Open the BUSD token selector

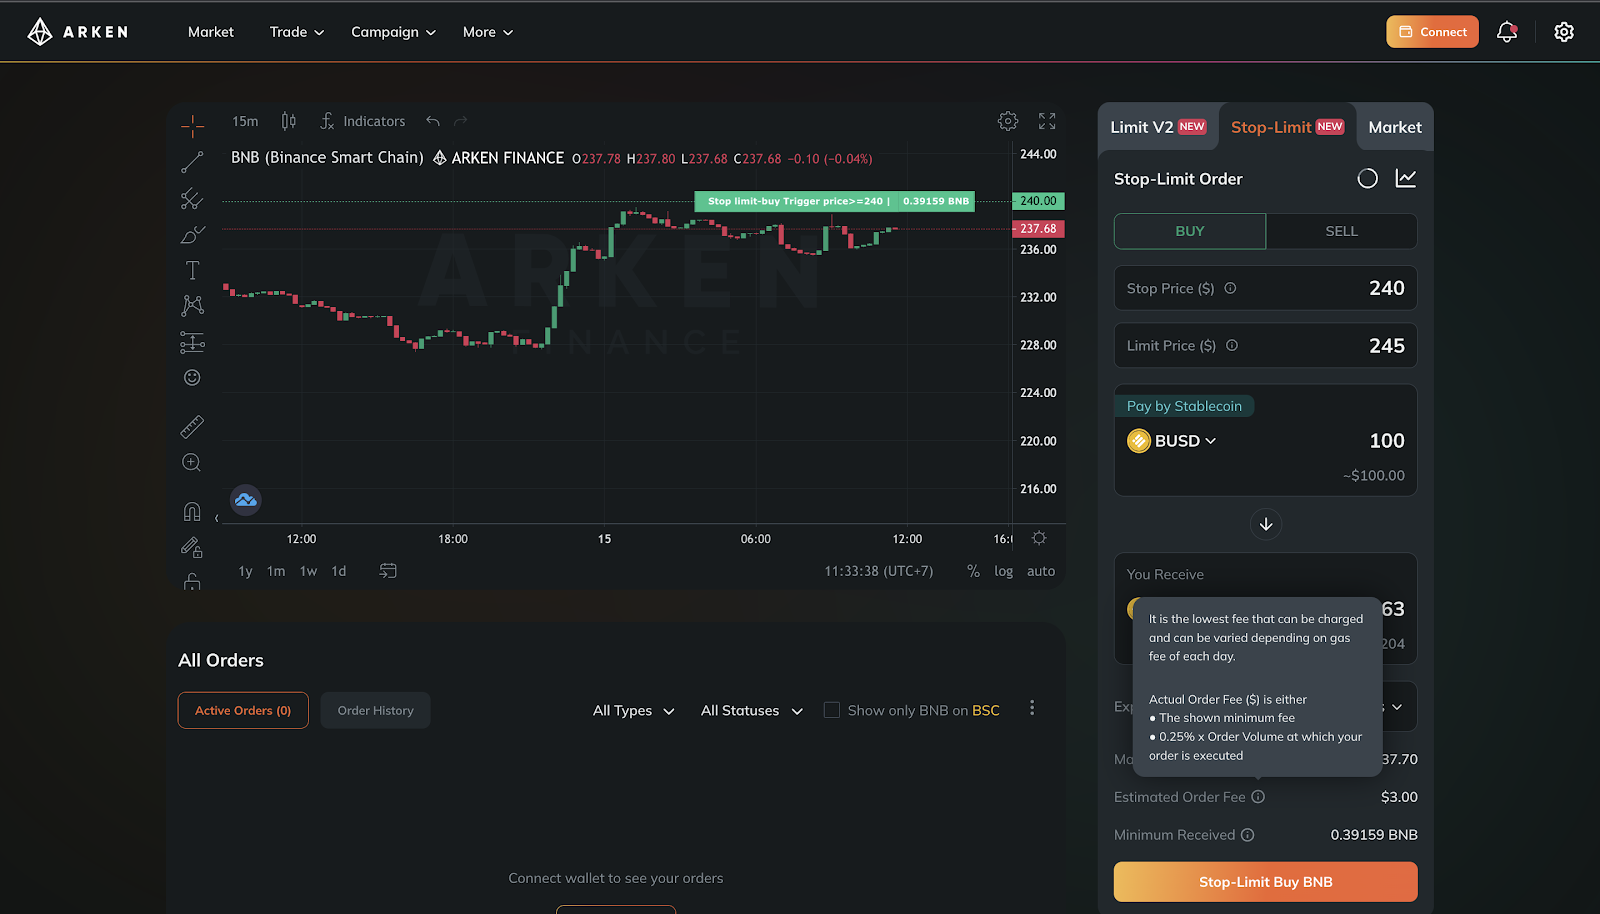tap(1172, 441)
